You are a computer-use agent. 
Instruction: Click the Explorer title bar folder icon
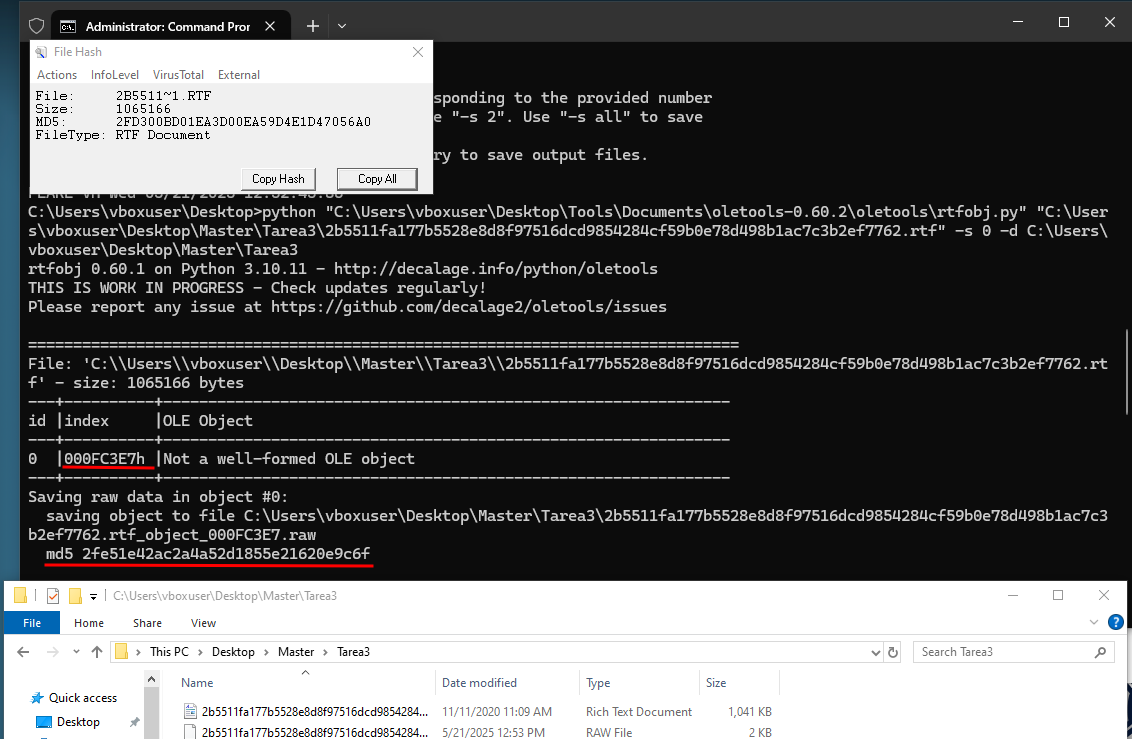tap(20, 595)
